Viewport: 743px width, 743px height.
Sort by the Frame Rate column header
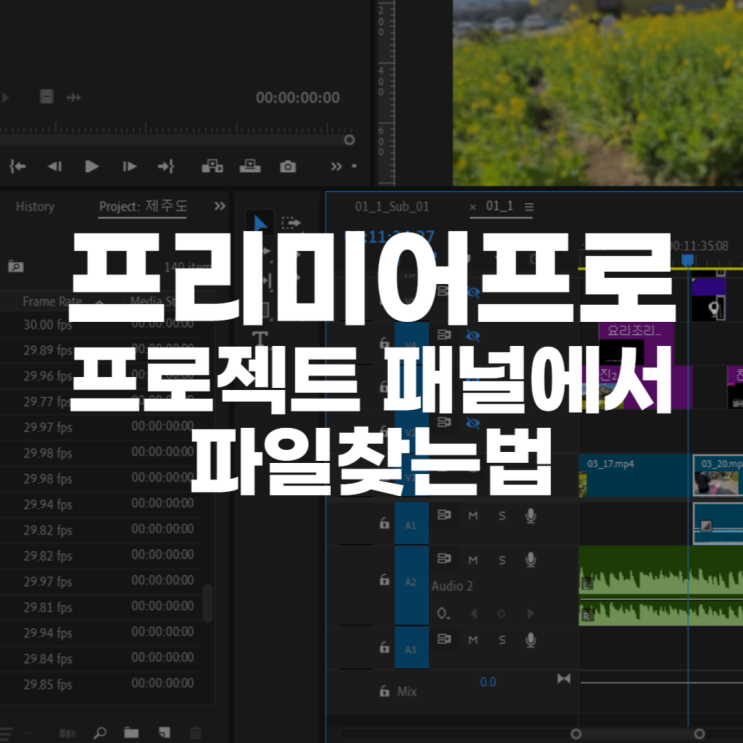(x=52, y=301)
